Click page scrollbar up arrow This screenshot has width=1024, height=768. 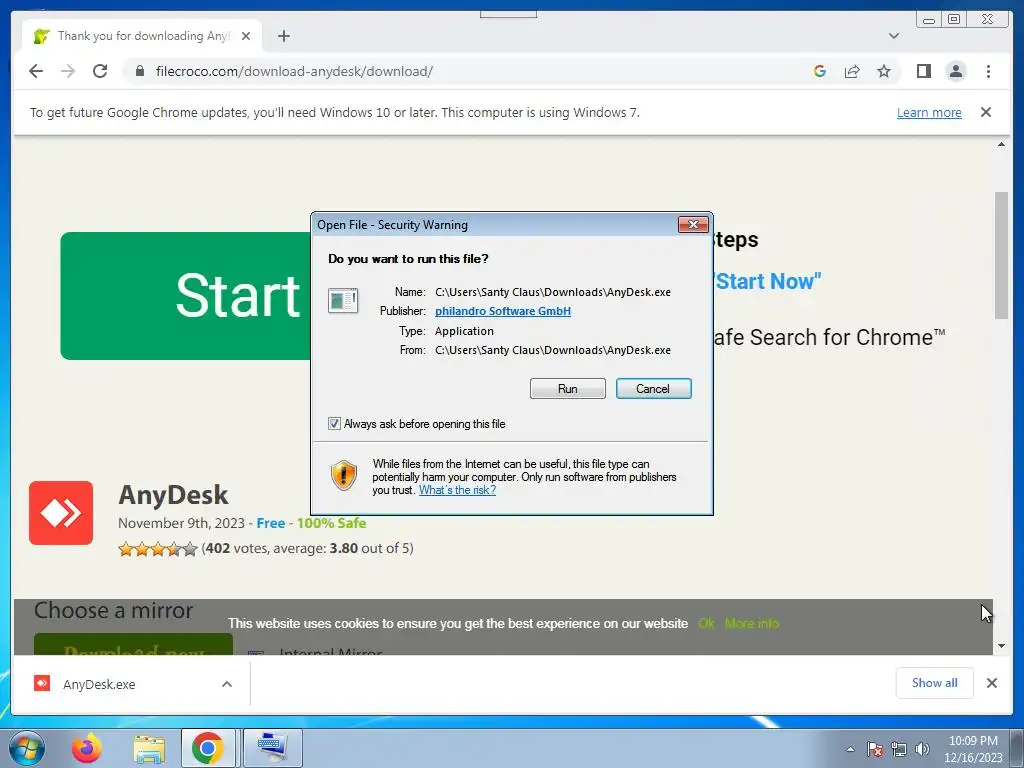pyautogui.click(x=1001, y=144)
